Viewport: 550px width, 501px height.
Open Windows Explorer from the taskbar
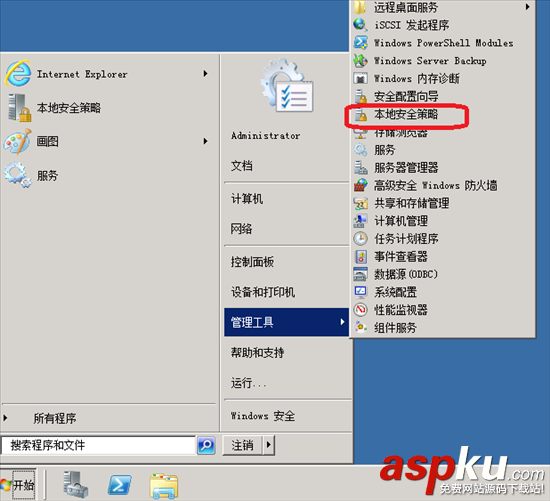point(164,486)
